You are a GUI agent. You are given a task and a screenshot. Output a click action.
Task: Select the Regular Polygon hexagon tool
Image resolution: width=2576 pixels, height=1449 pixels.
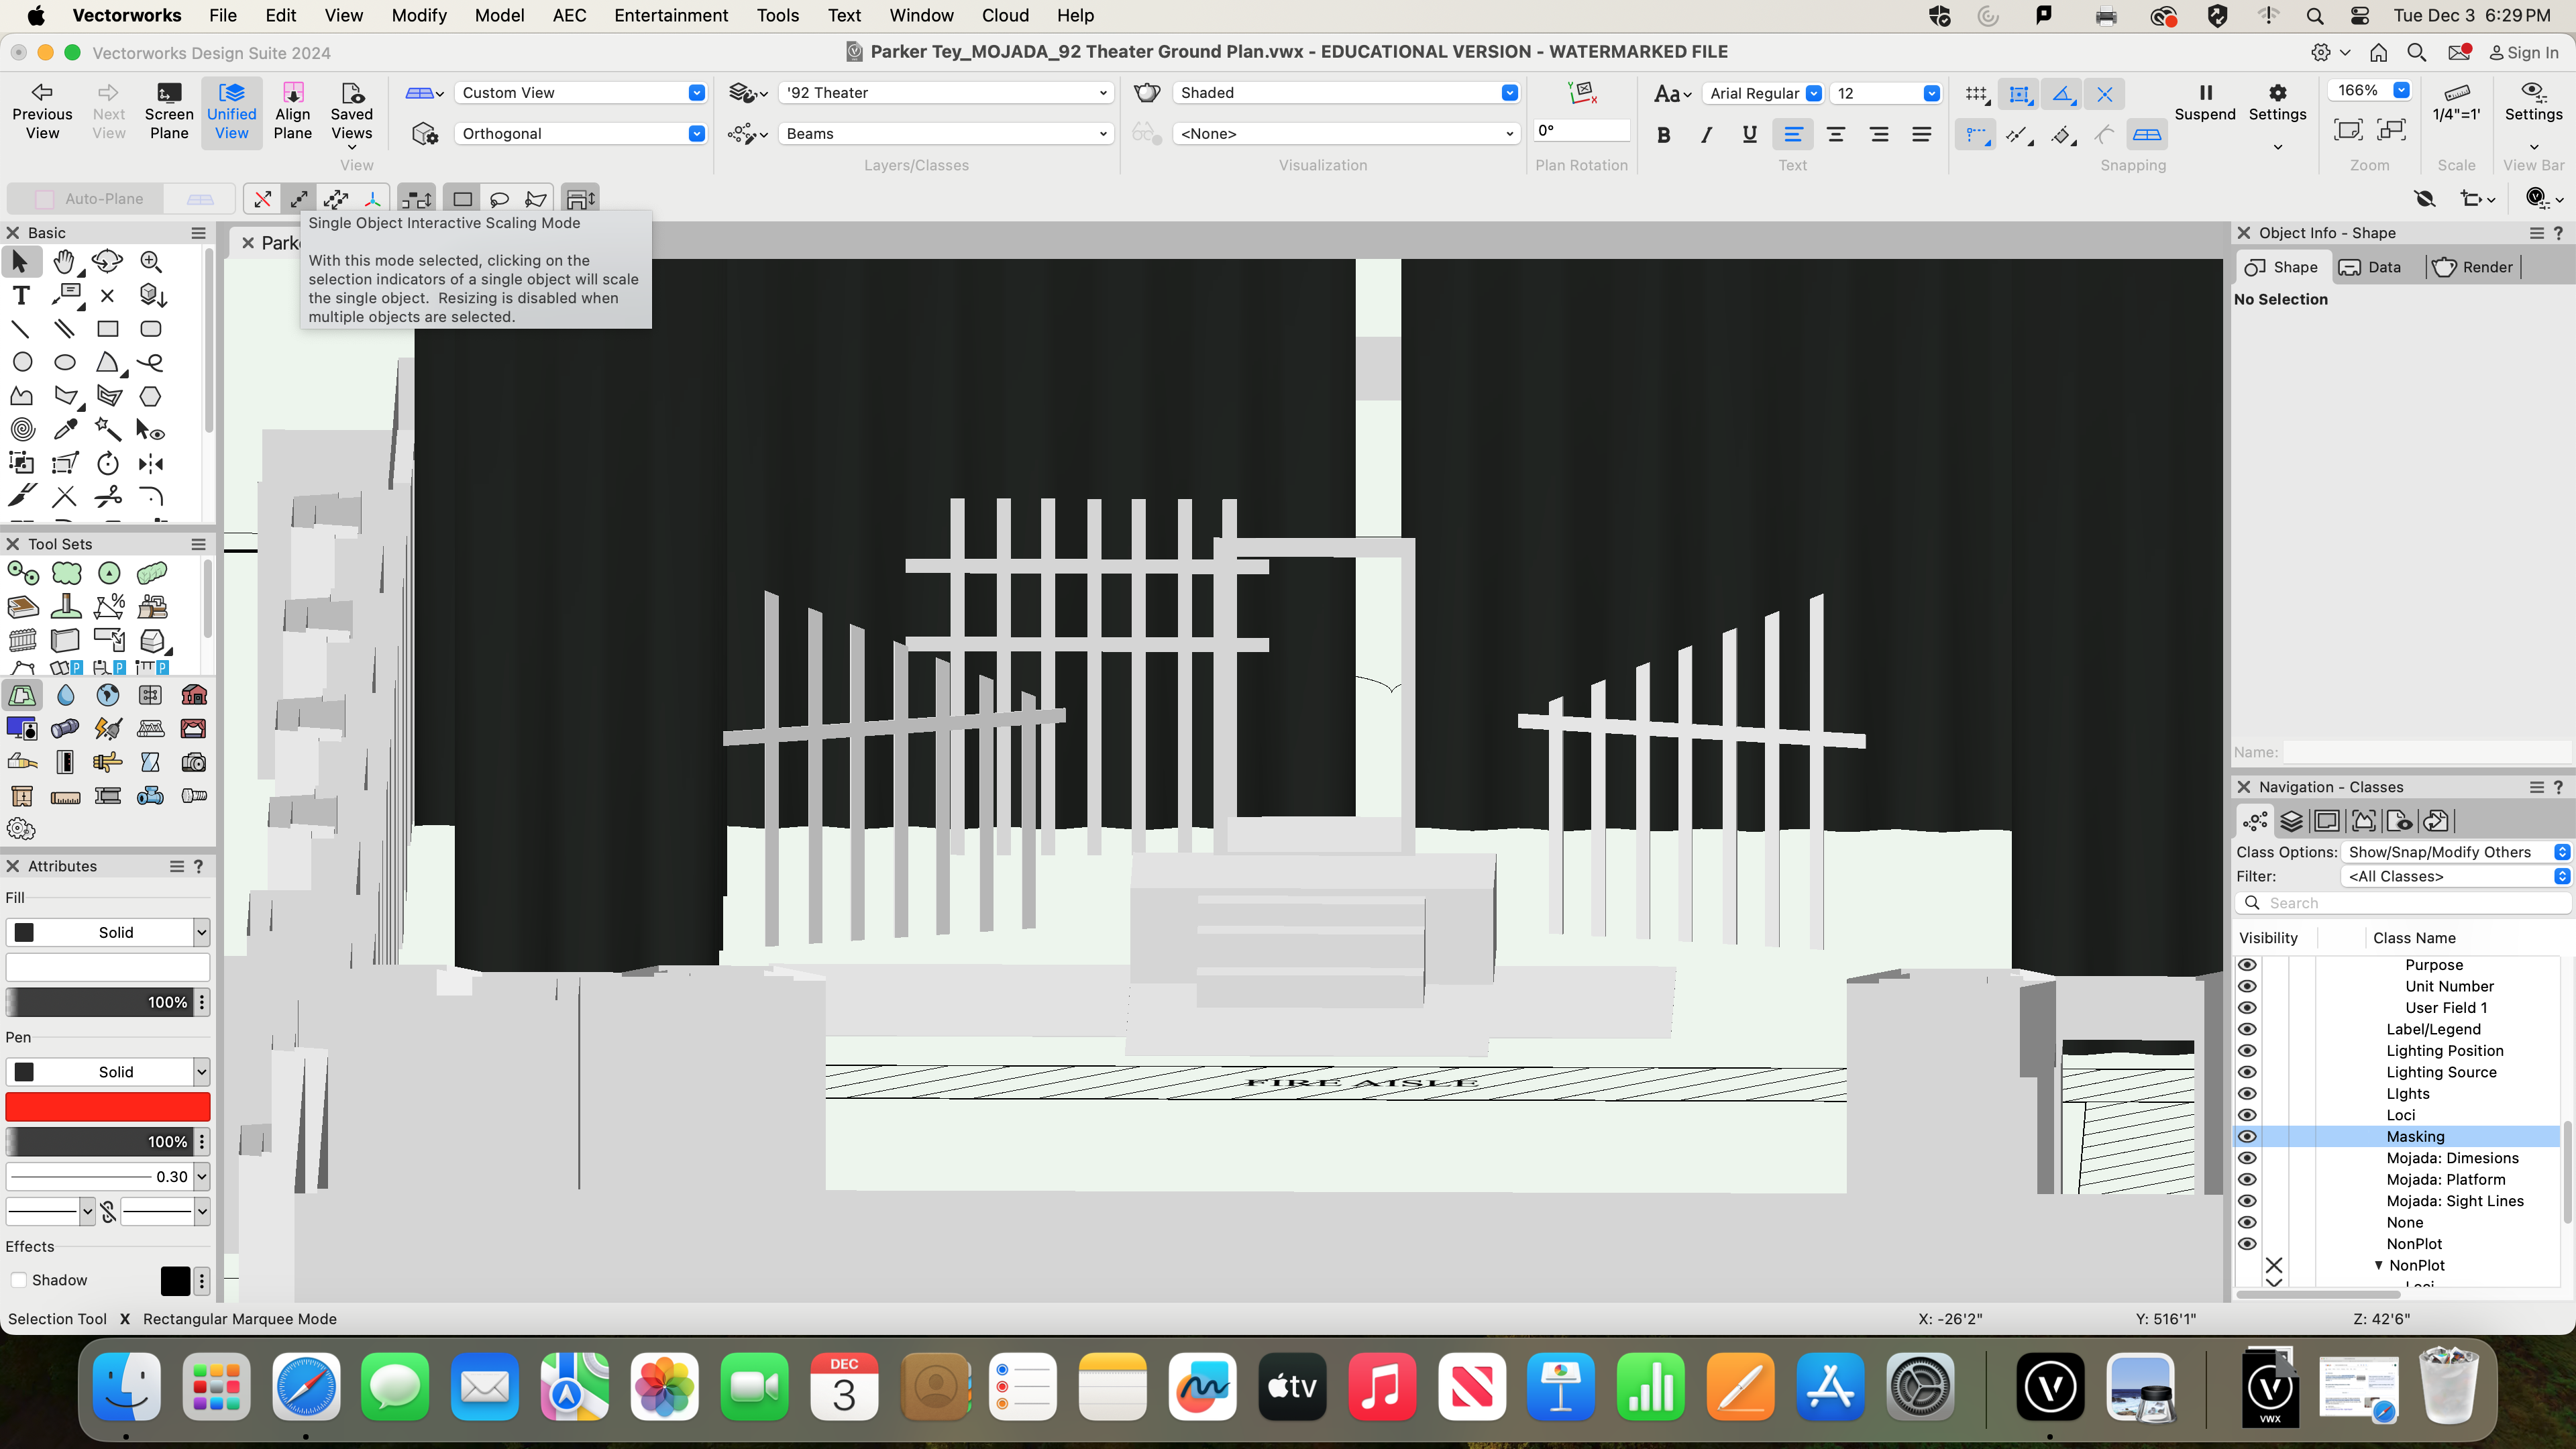click(150, 396)
